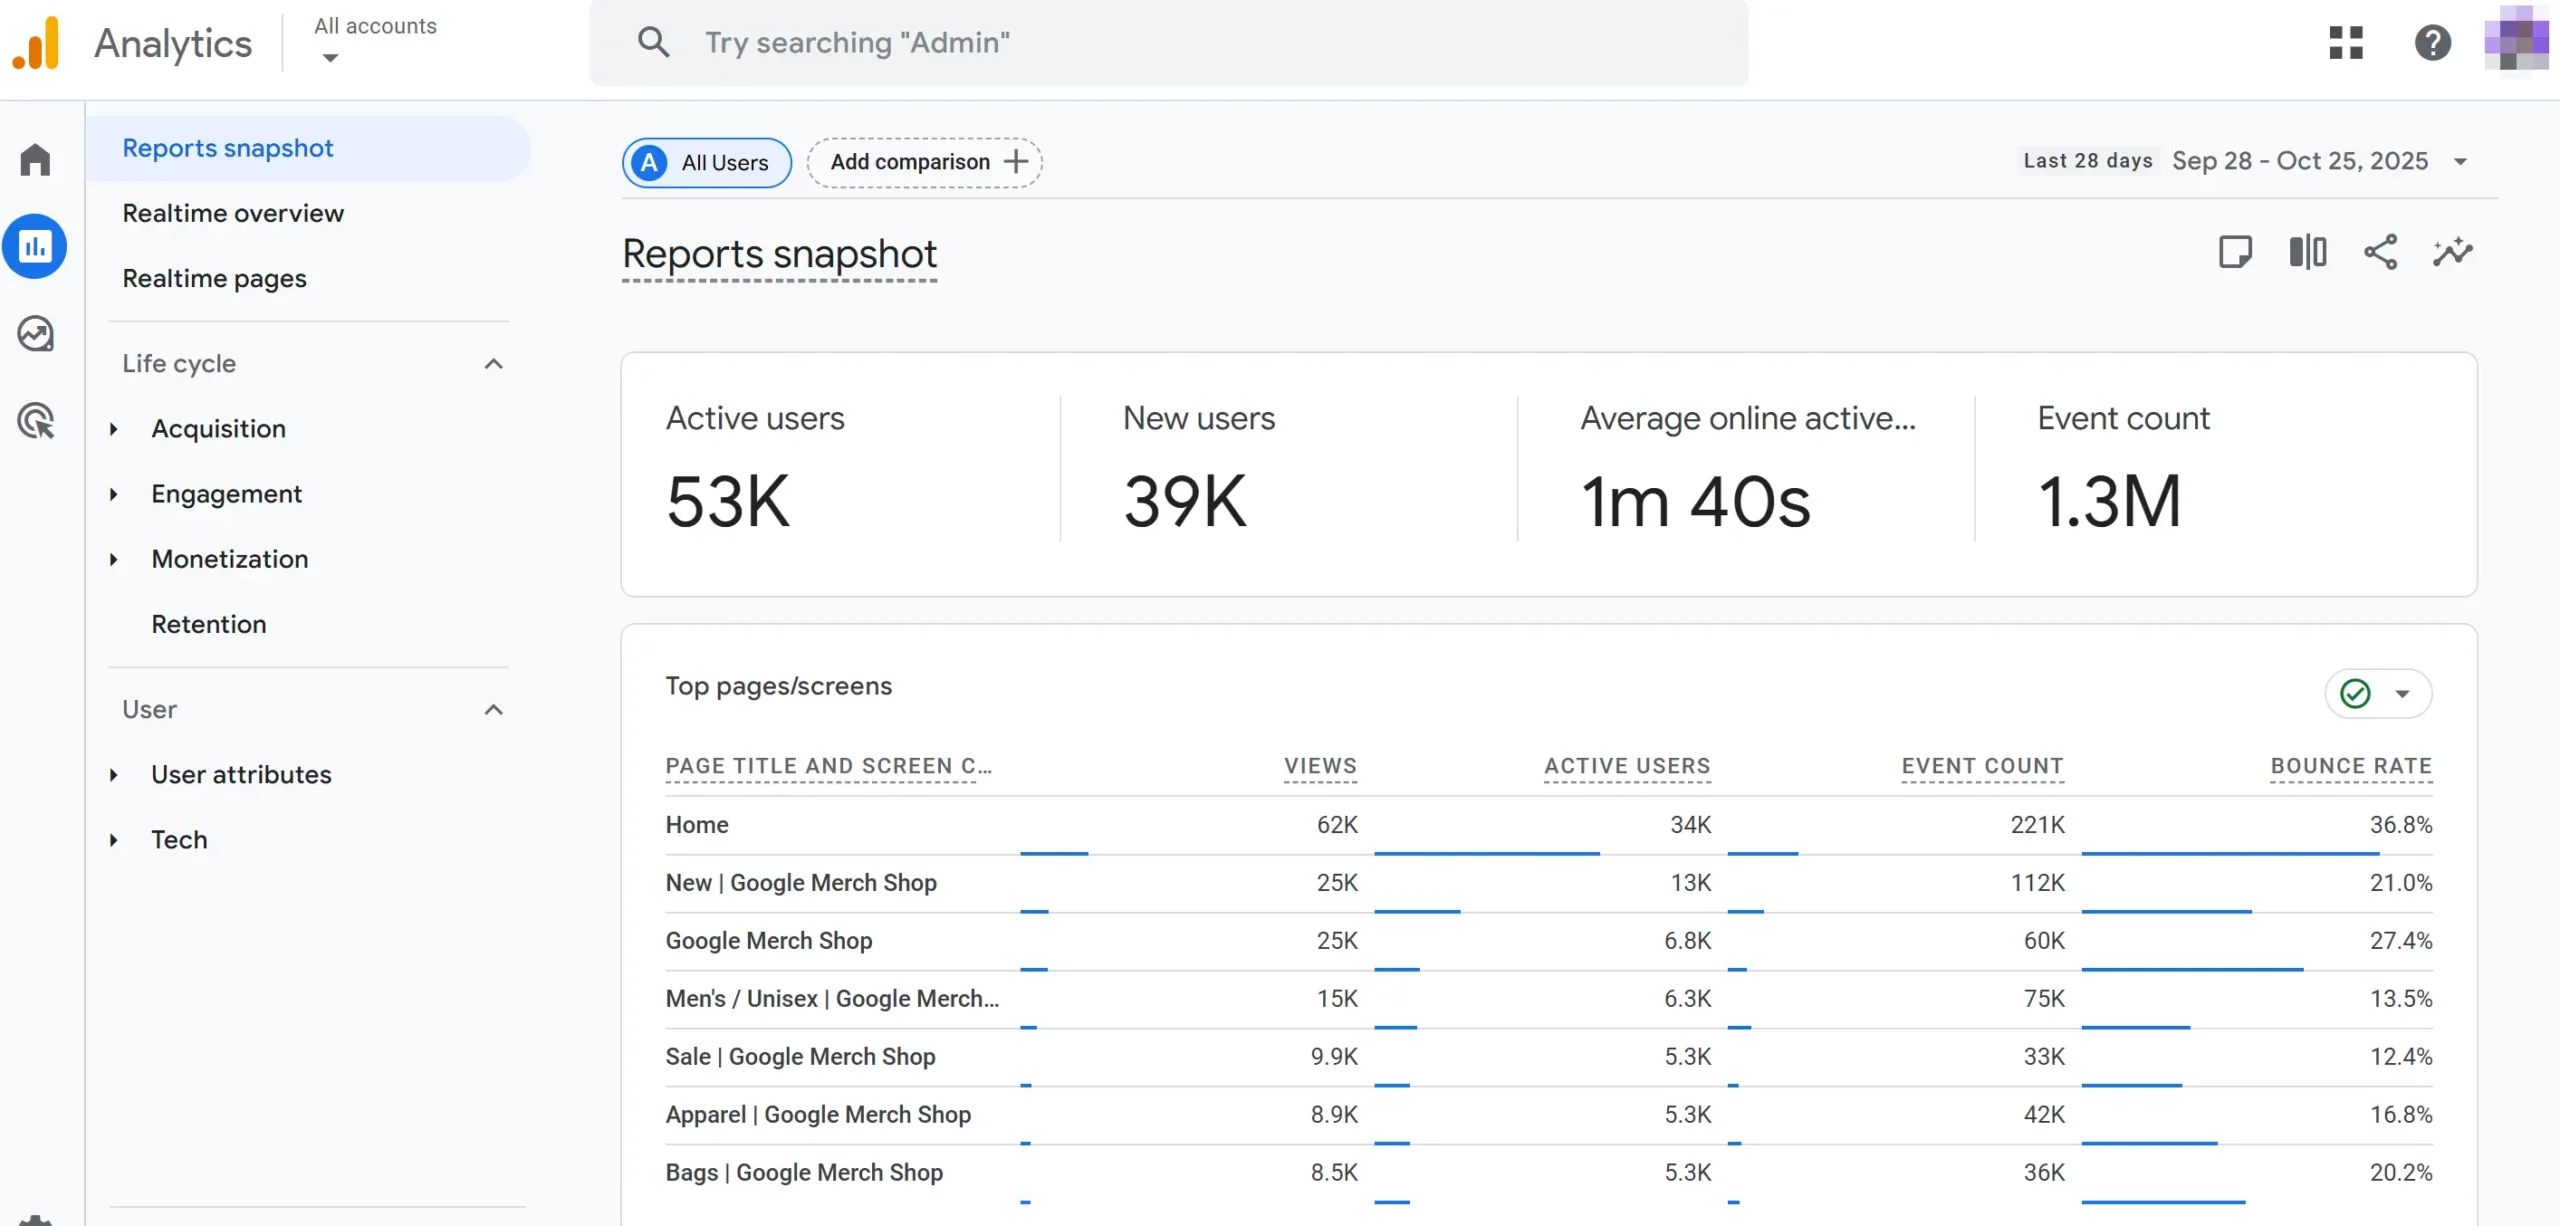
Task: Select the All Users segment chip
Action: (706, 162)
